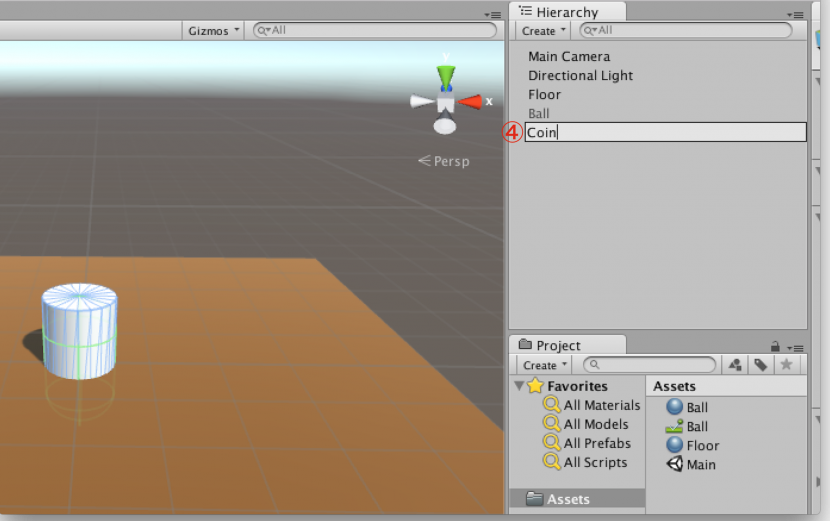Click the red X axis cone on gizmo
830x521 pixels.
pos(469,101)
